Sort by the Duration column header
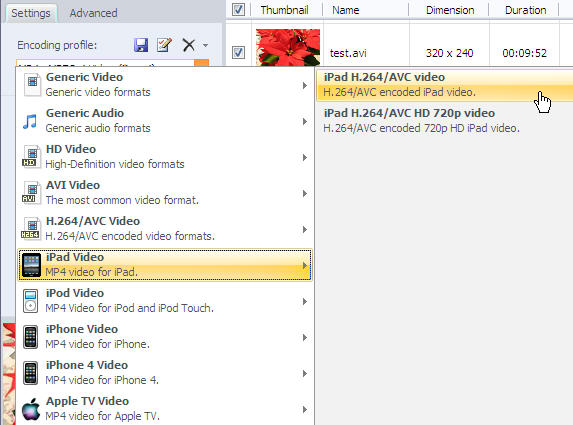The width and height of the screenshot is (573, 425). pos(525,10)
